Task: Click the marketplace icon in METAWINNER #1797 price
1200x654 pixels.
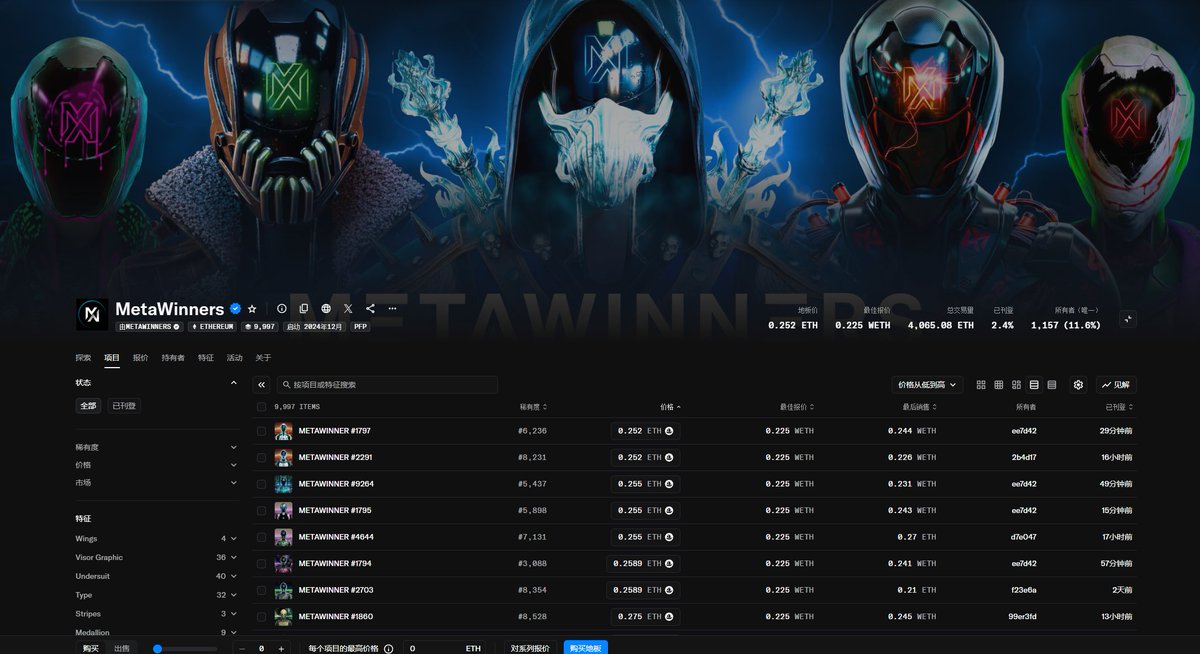Action: [669, 431]
